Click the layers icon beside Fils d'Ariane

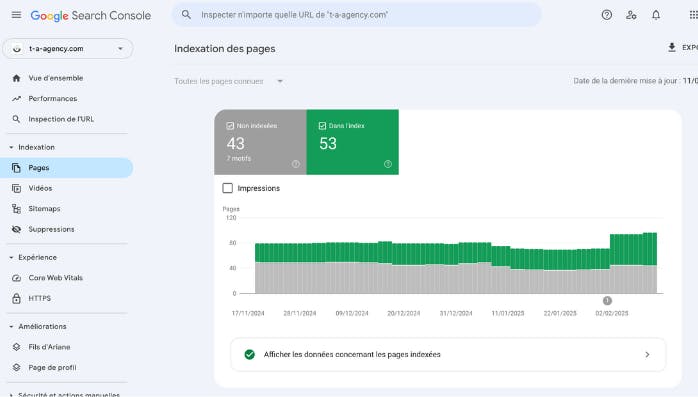[x=16, y=347]
